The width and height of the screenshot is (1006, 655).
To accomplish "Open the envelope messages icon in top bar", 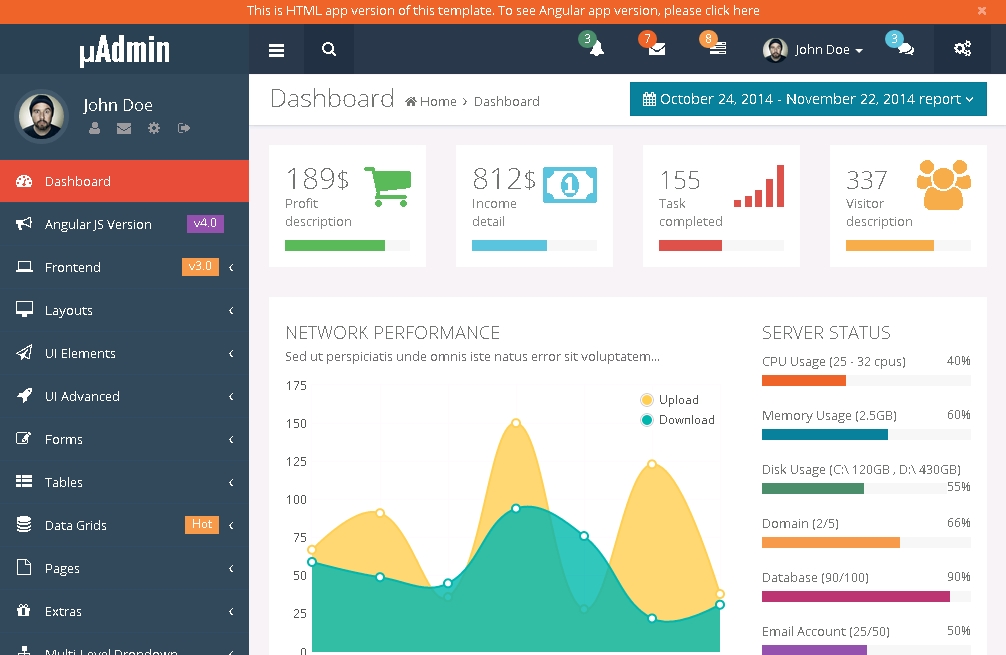I will (x=657, y=49).
